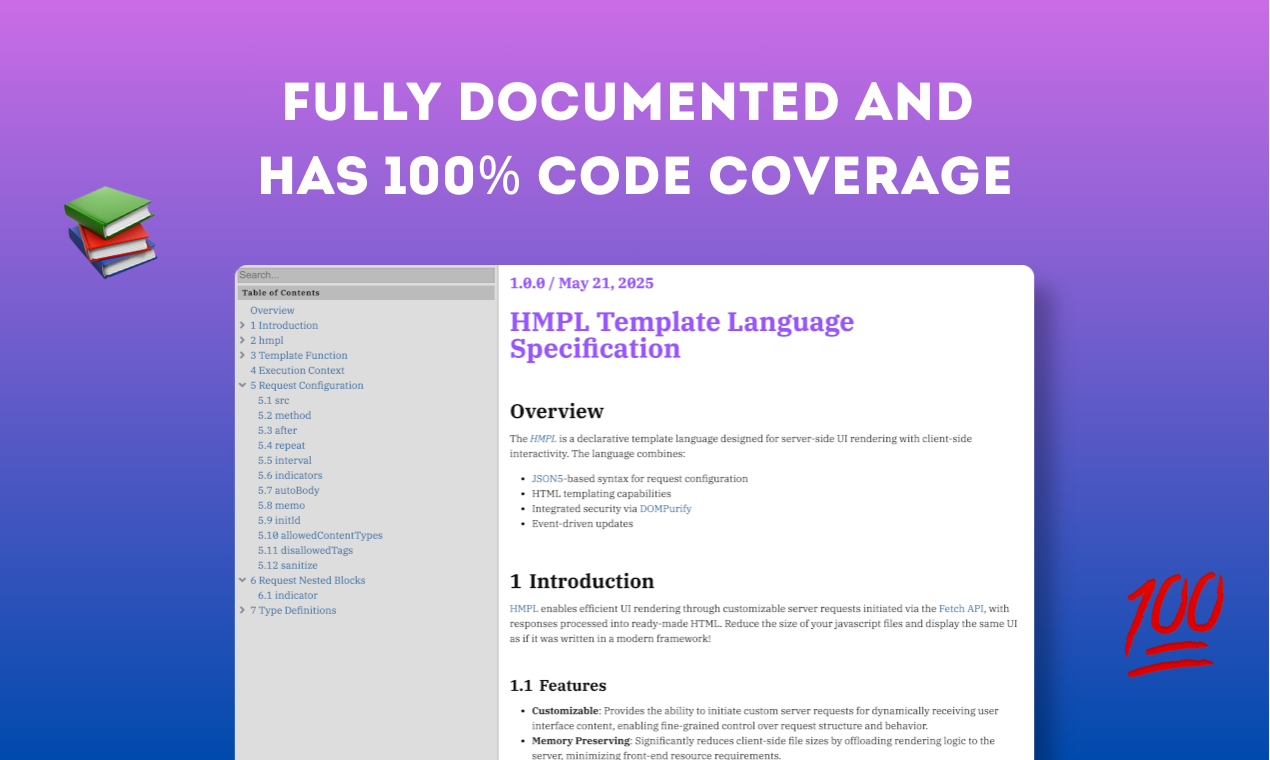Image resolution: width=1270 pixels, height=760 pixels.
Task: Open the 6.1 indicator entry
Action: coord(288,596)
